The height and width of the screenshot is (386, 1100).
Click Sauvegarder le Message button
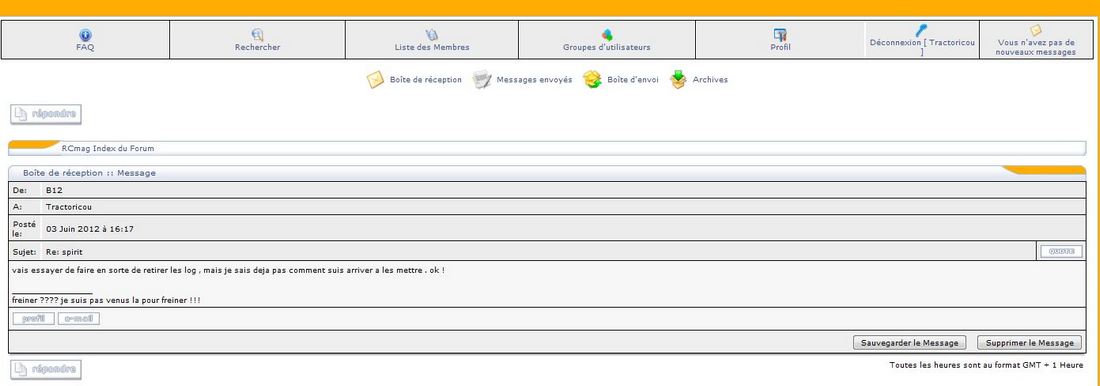pos(909,342)
